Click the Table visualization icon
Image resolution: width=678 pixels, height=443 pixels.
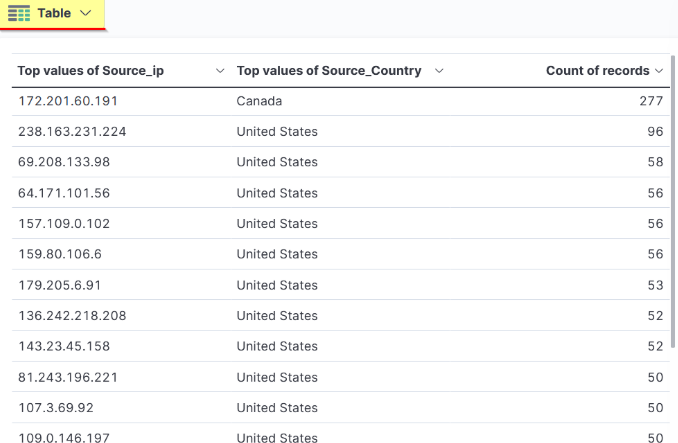click(x=19, y=13)
